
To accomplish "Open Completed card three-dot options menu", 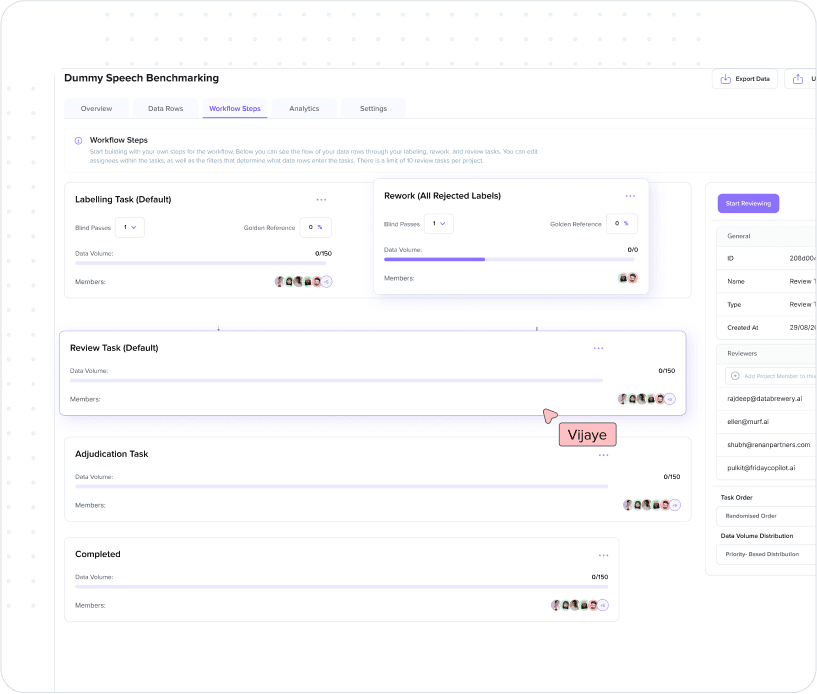I will pyautogui.click(x=603, y=555).
